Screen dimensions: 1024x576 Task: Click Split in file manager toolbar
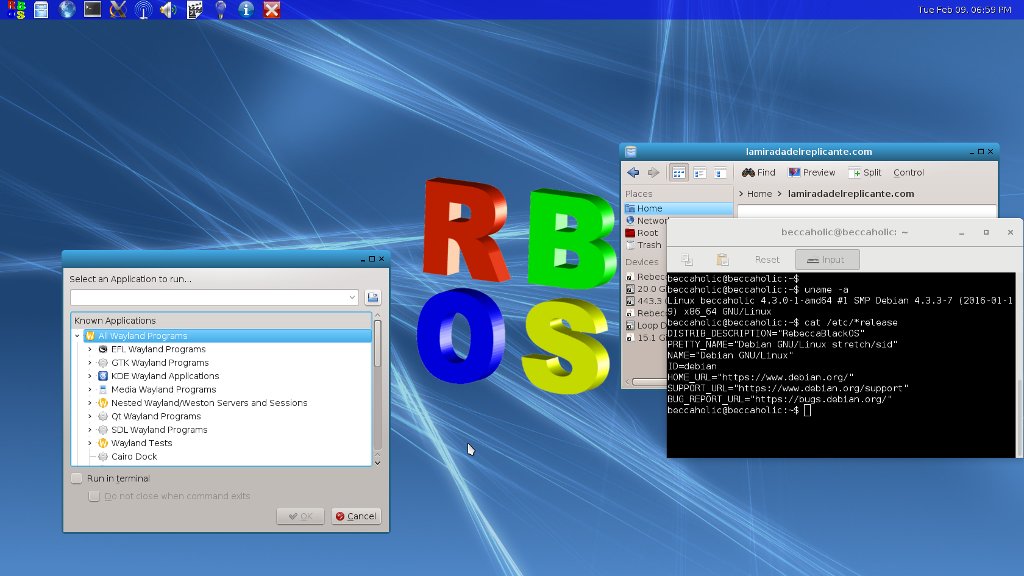coord(865,172)
